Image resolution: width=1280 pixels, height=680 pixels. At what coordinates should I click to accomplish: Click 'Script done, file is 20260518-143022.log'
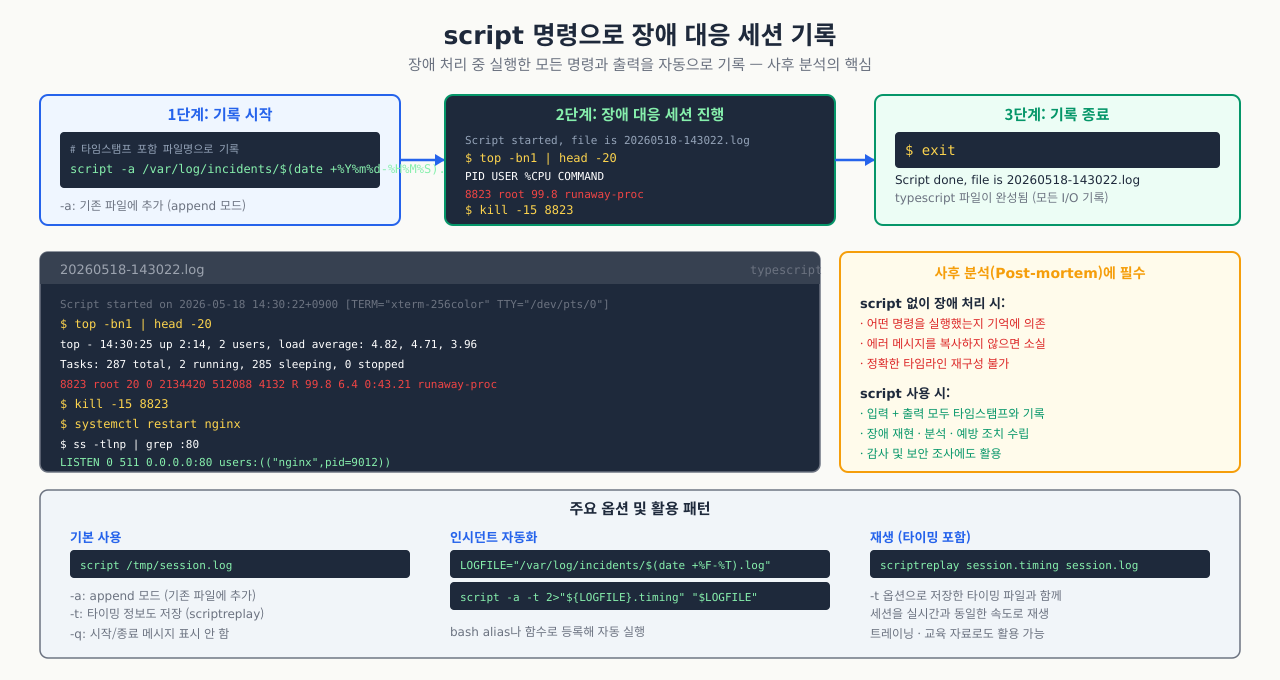click(1017, 180)
